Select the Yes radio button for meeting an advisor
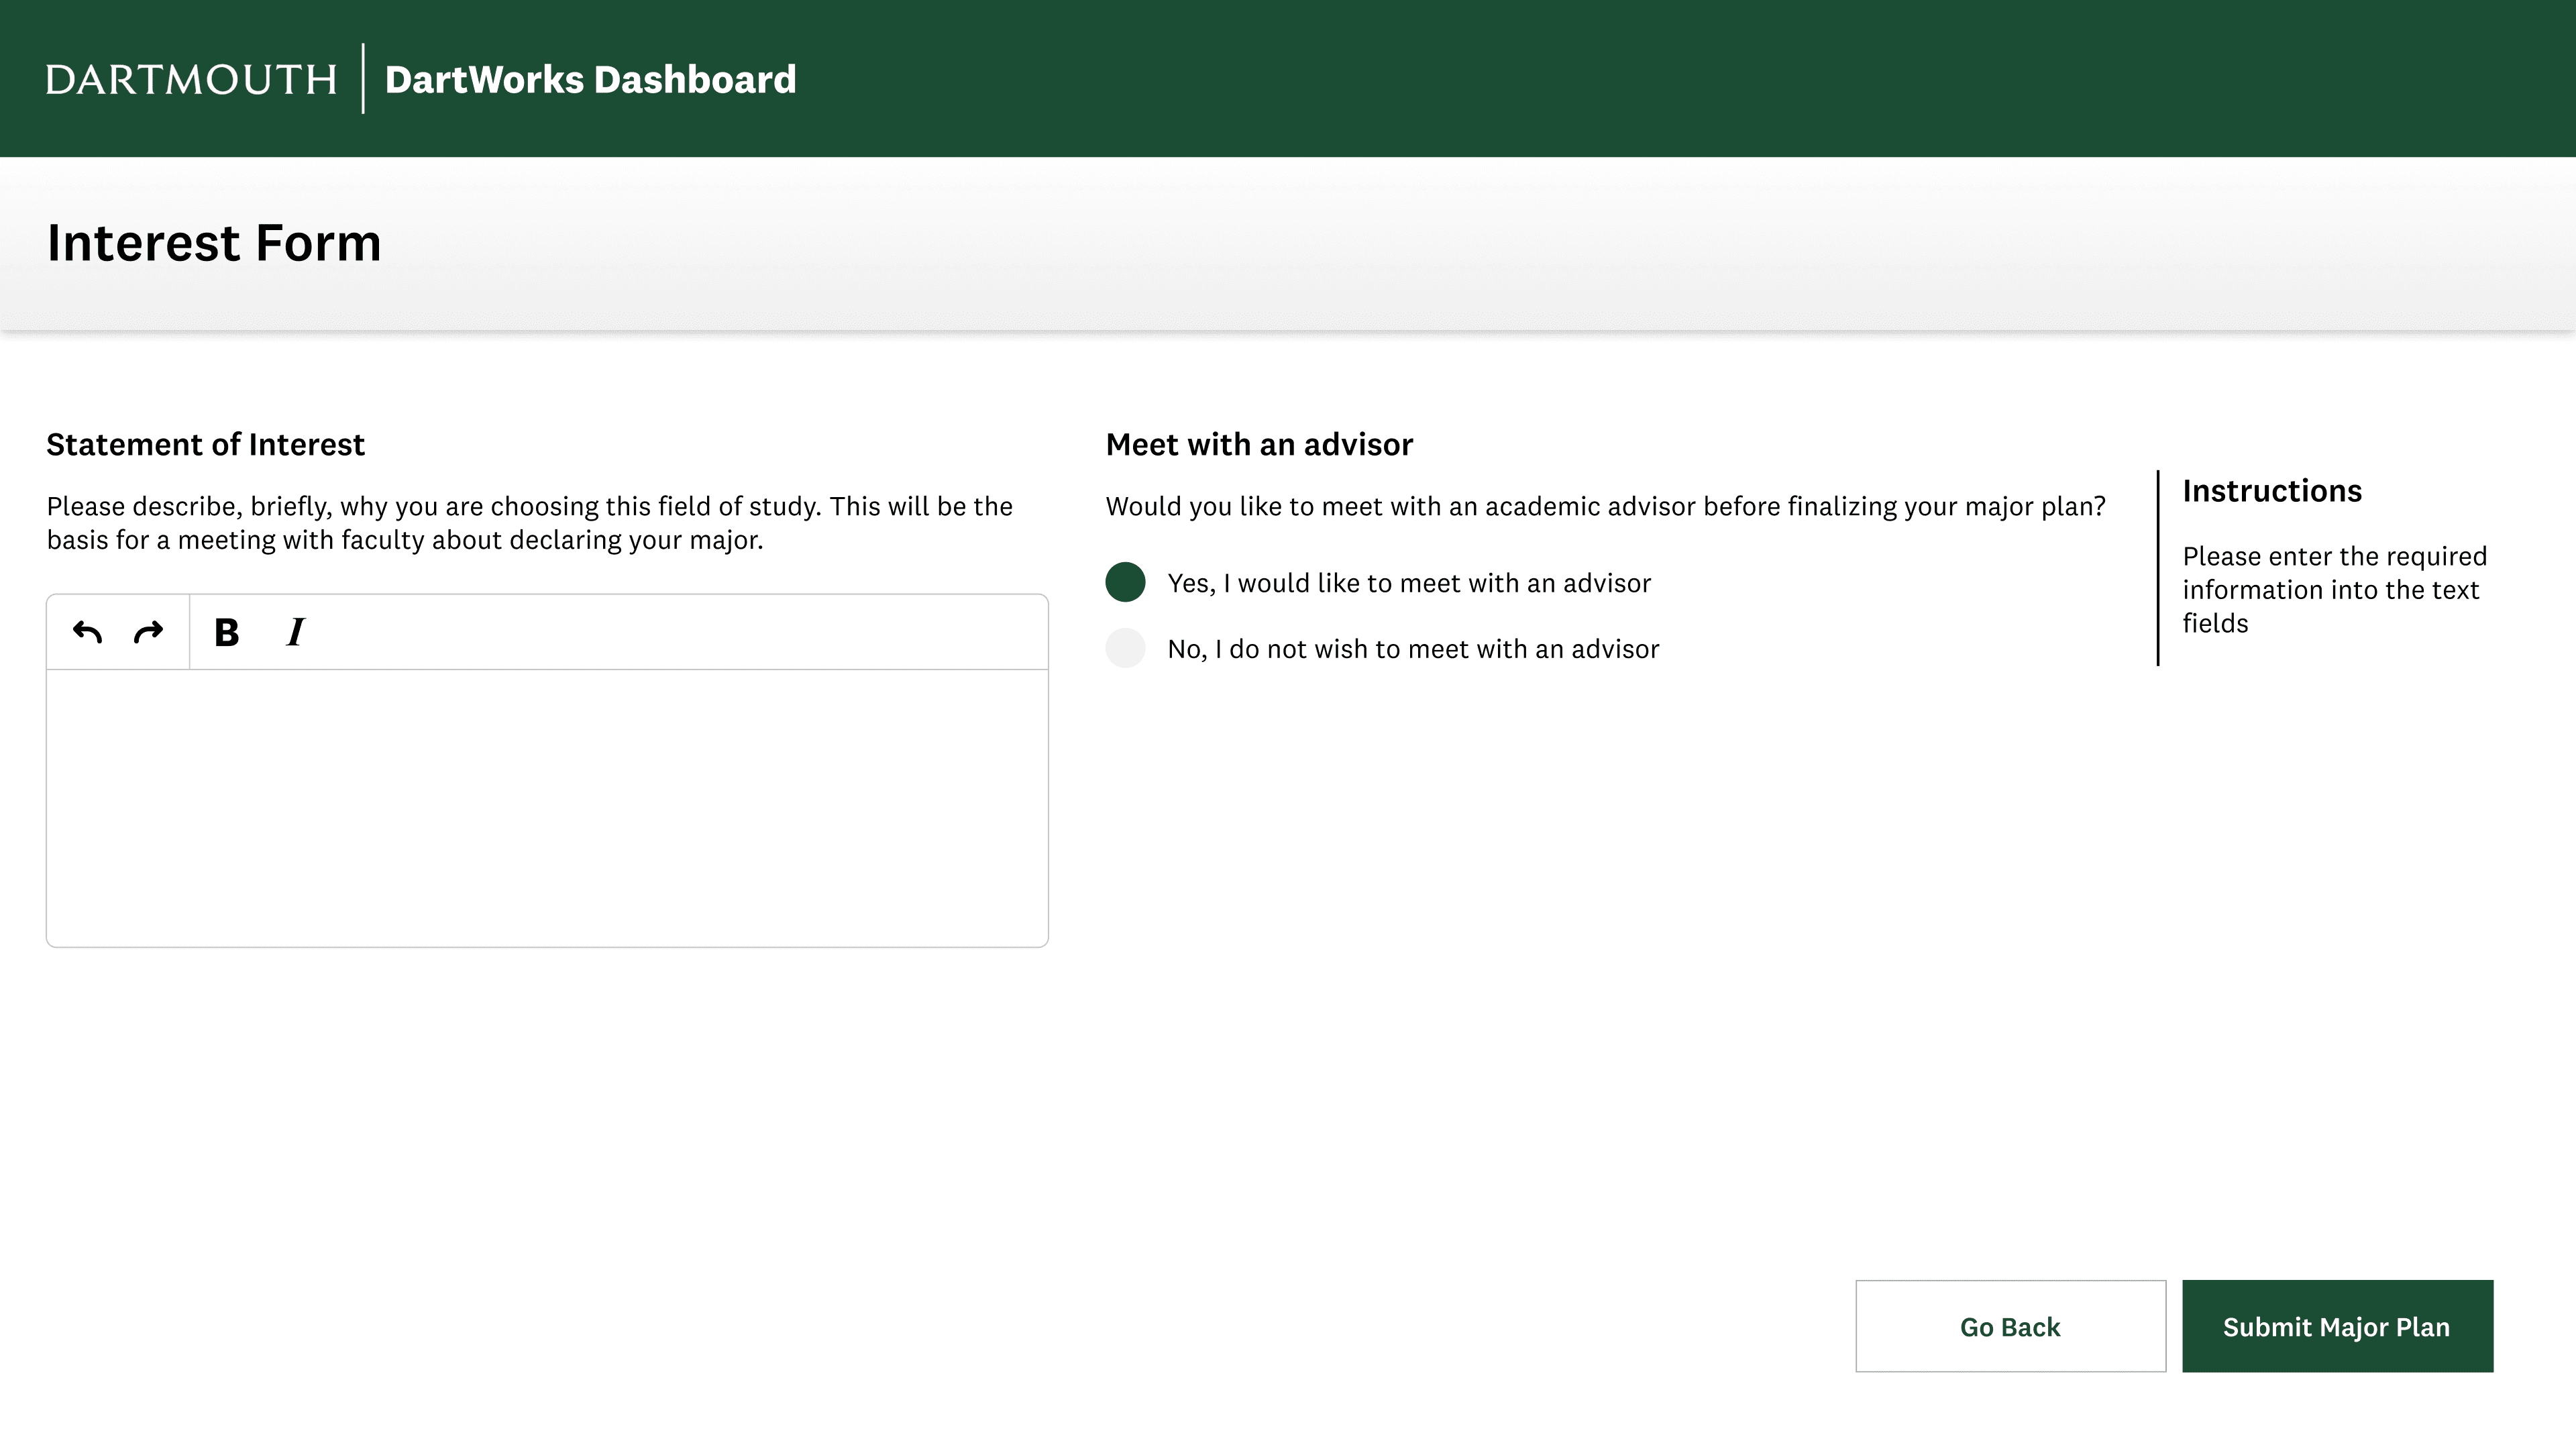The width and height of the screenshot is (2576, 1449). click(x=1125, y=582)
